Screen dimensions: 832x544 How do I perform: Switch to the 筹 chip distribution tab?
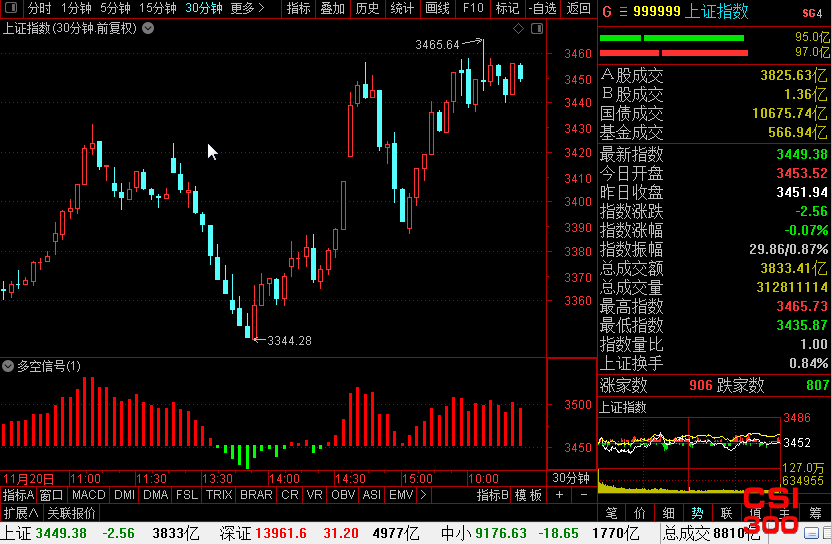816,513
